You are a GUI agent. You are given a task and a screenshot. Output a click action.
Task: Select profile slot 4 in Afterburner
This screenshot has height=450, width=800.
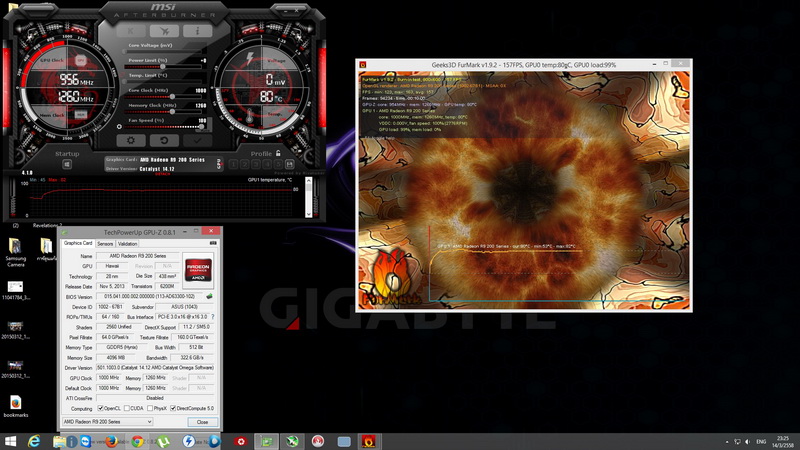[x=267, y=164]
